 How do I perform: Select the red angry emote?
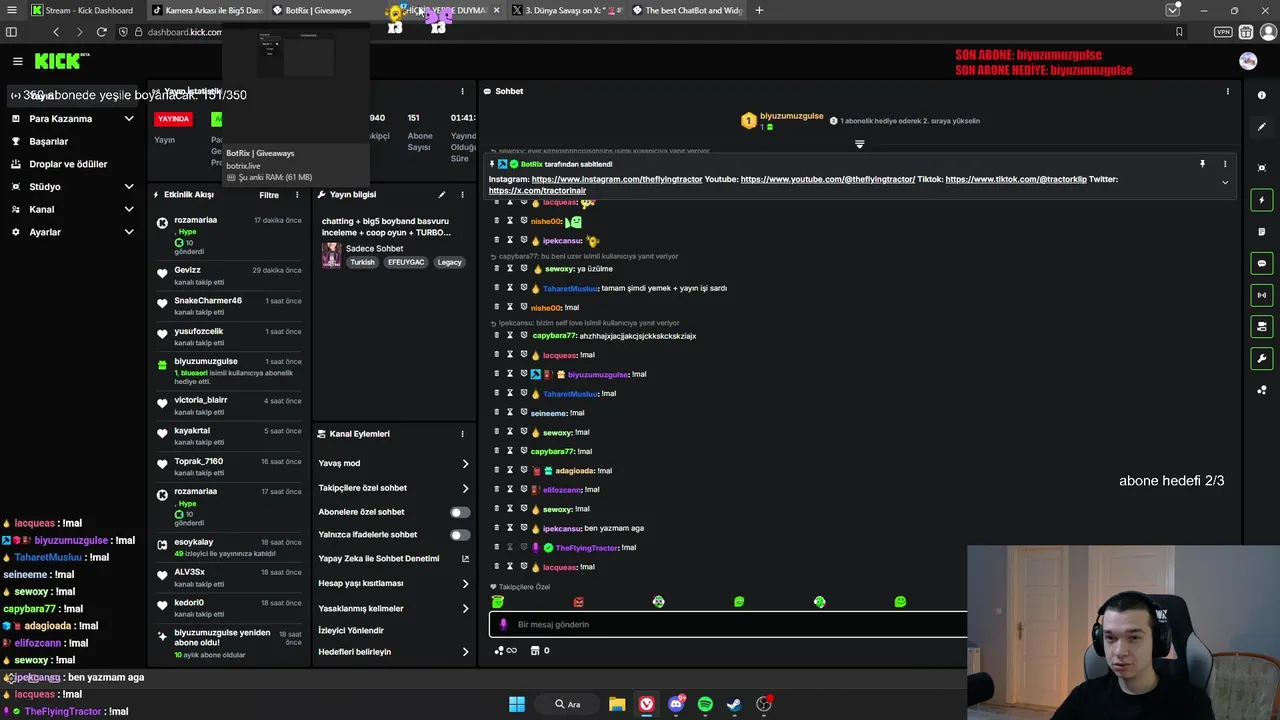(578, 602)
